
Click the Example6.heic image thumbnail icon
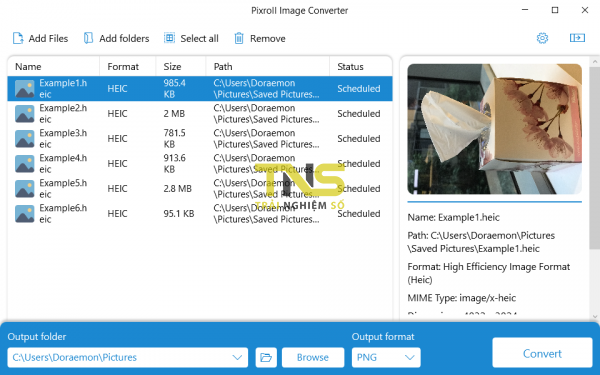pos(25,214)
